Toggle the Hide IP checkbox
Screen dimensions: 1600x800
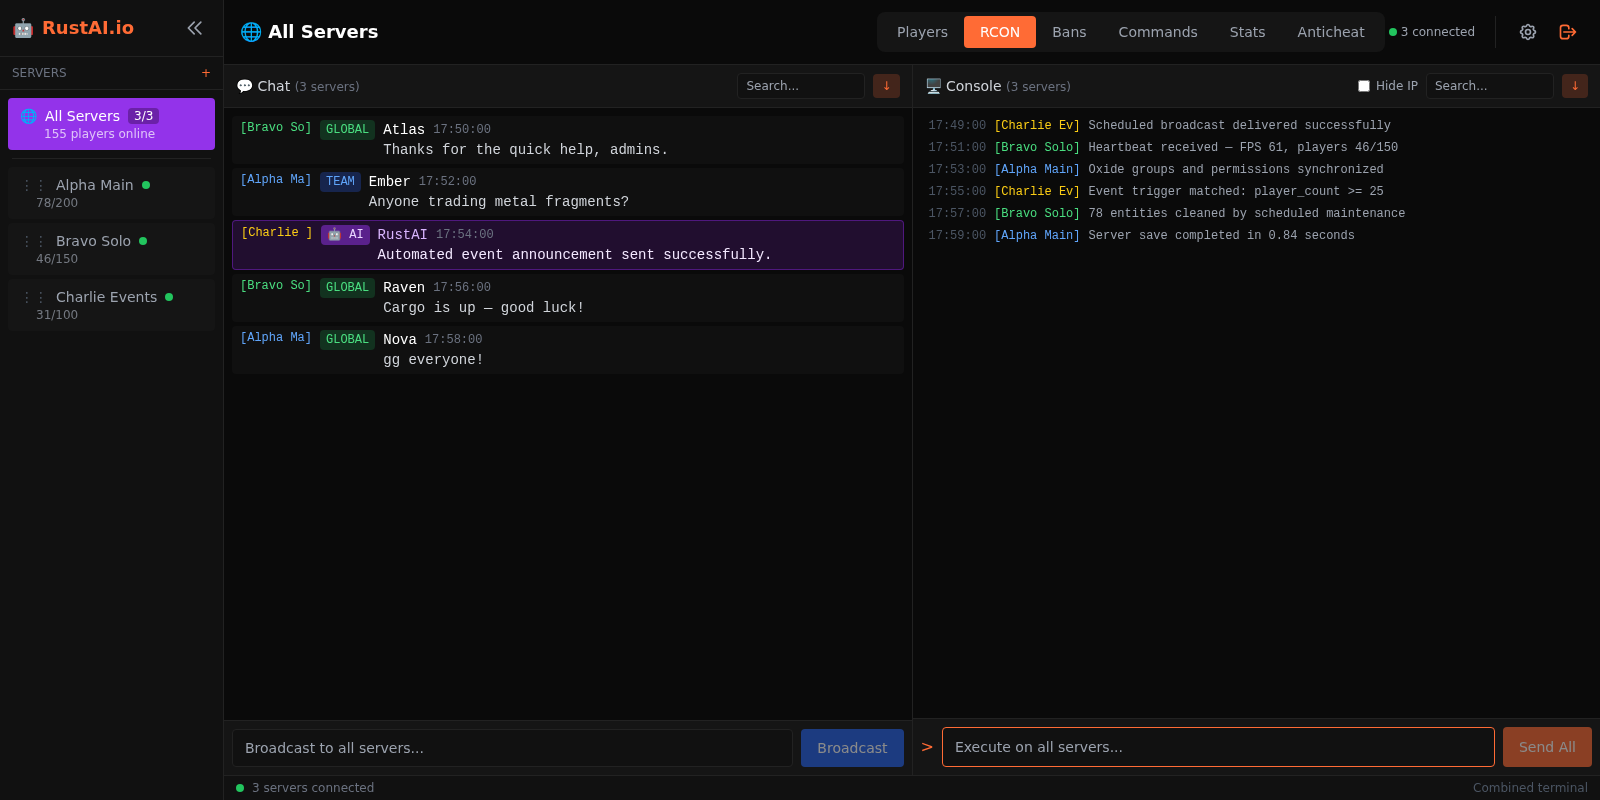pyautogui.click(x=1364, y=86)
